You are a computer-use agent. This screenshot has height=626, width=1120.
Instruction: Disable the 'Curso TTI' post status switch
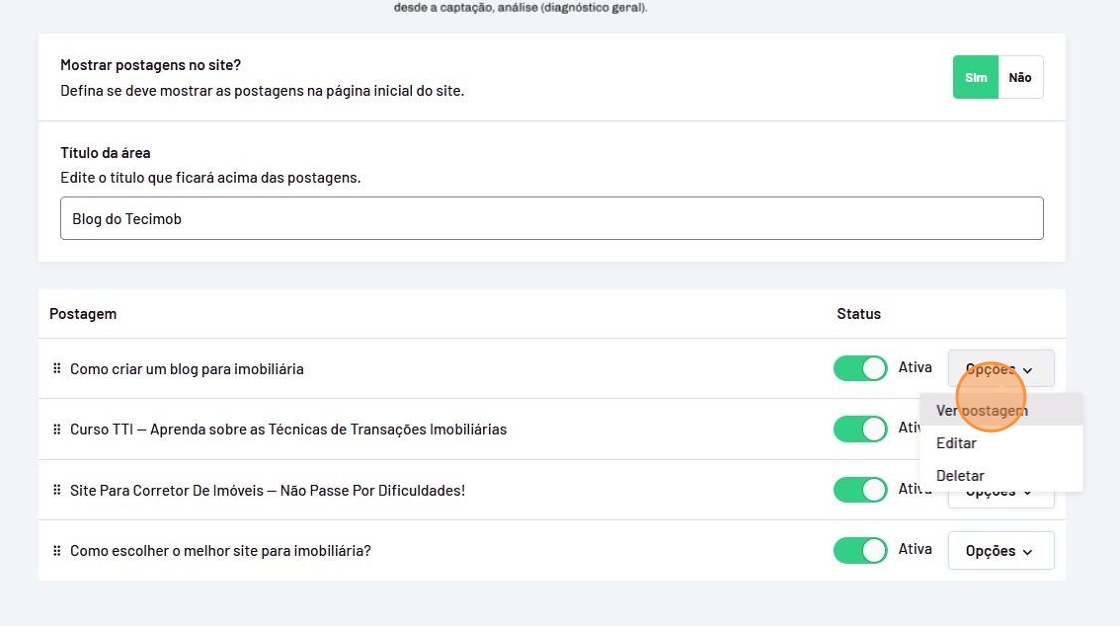[860, 429]
